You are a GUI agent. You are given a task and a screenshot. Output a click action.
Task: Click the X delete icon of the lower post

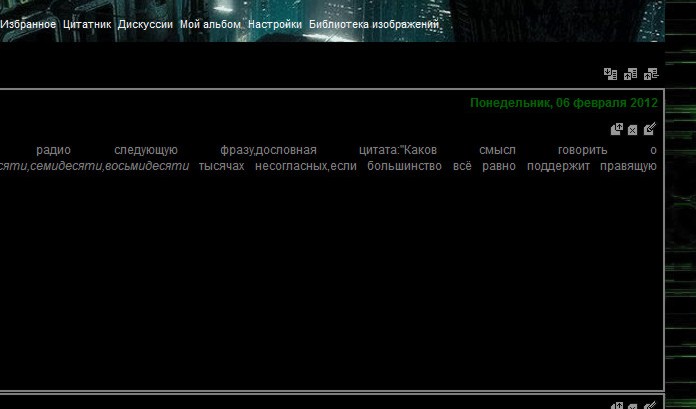(x=633, y=405)
